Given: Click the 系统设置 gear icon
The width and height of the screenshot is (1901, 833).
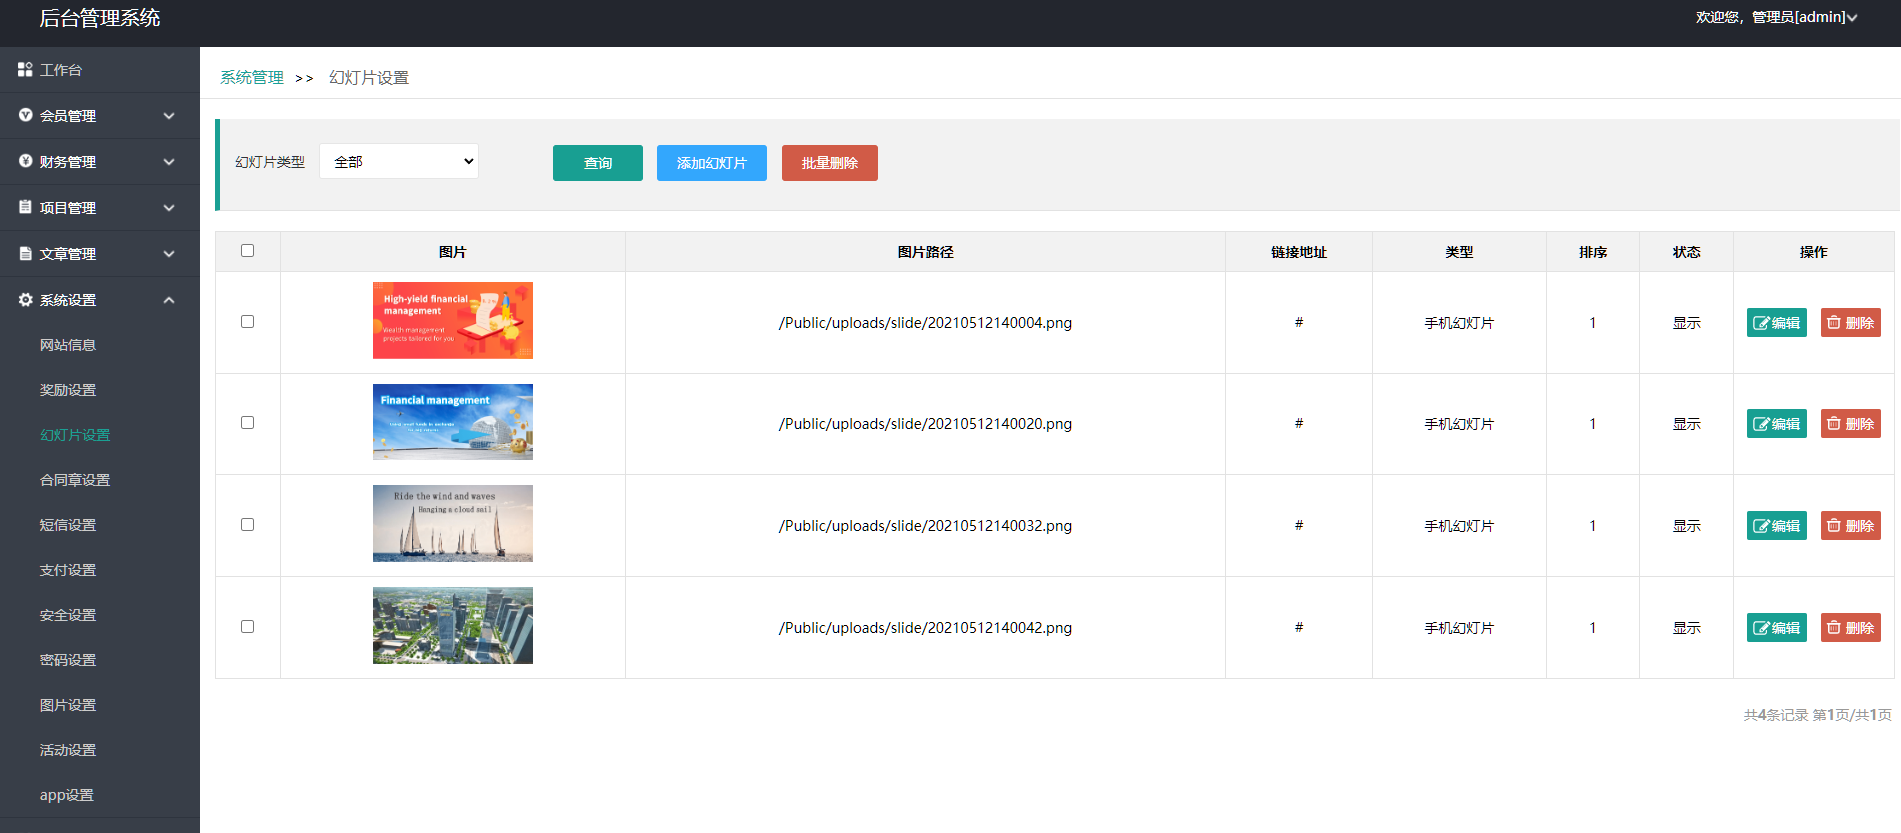Looking at the screenshot, I should [26, 300].
